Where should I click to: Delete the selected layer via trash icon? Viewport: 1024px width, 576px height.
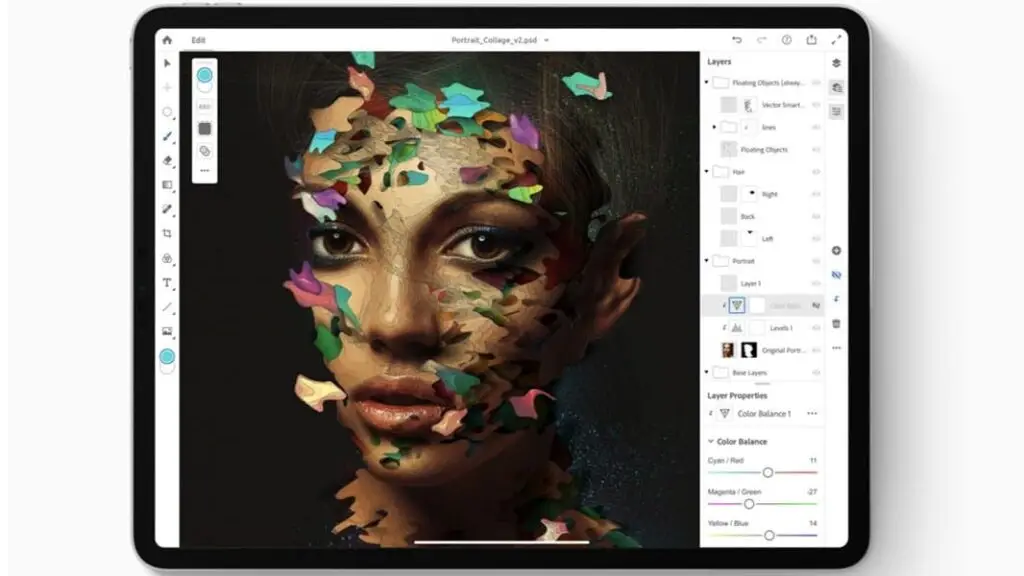pos(837,323)
